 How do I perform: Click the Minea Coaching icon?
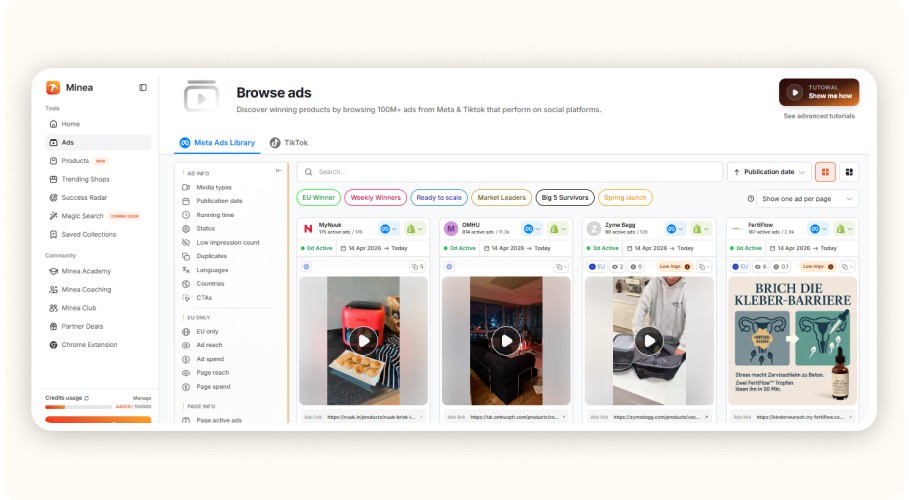[53, 289]
